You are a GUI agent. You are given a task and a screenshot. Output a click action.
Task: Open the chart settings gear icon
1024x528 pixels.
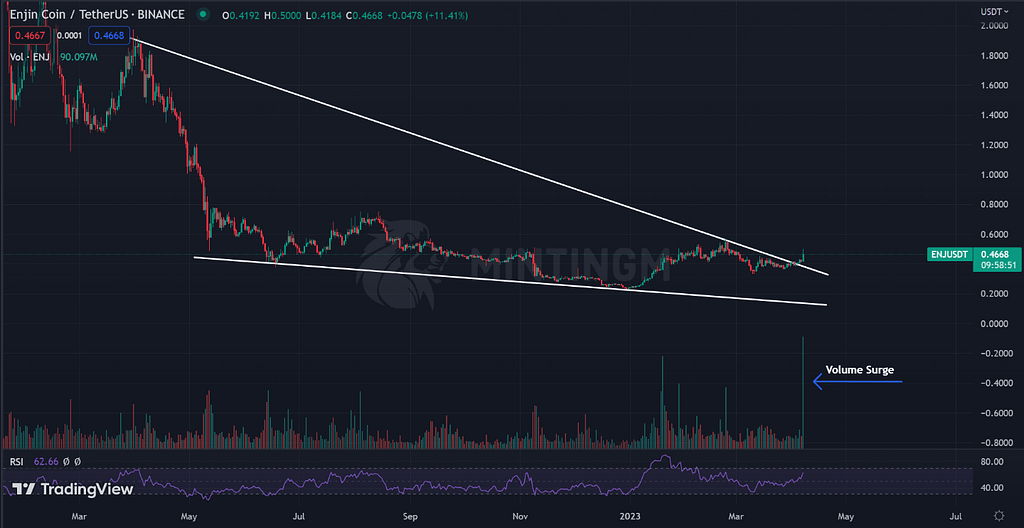(x=999, y=516)
